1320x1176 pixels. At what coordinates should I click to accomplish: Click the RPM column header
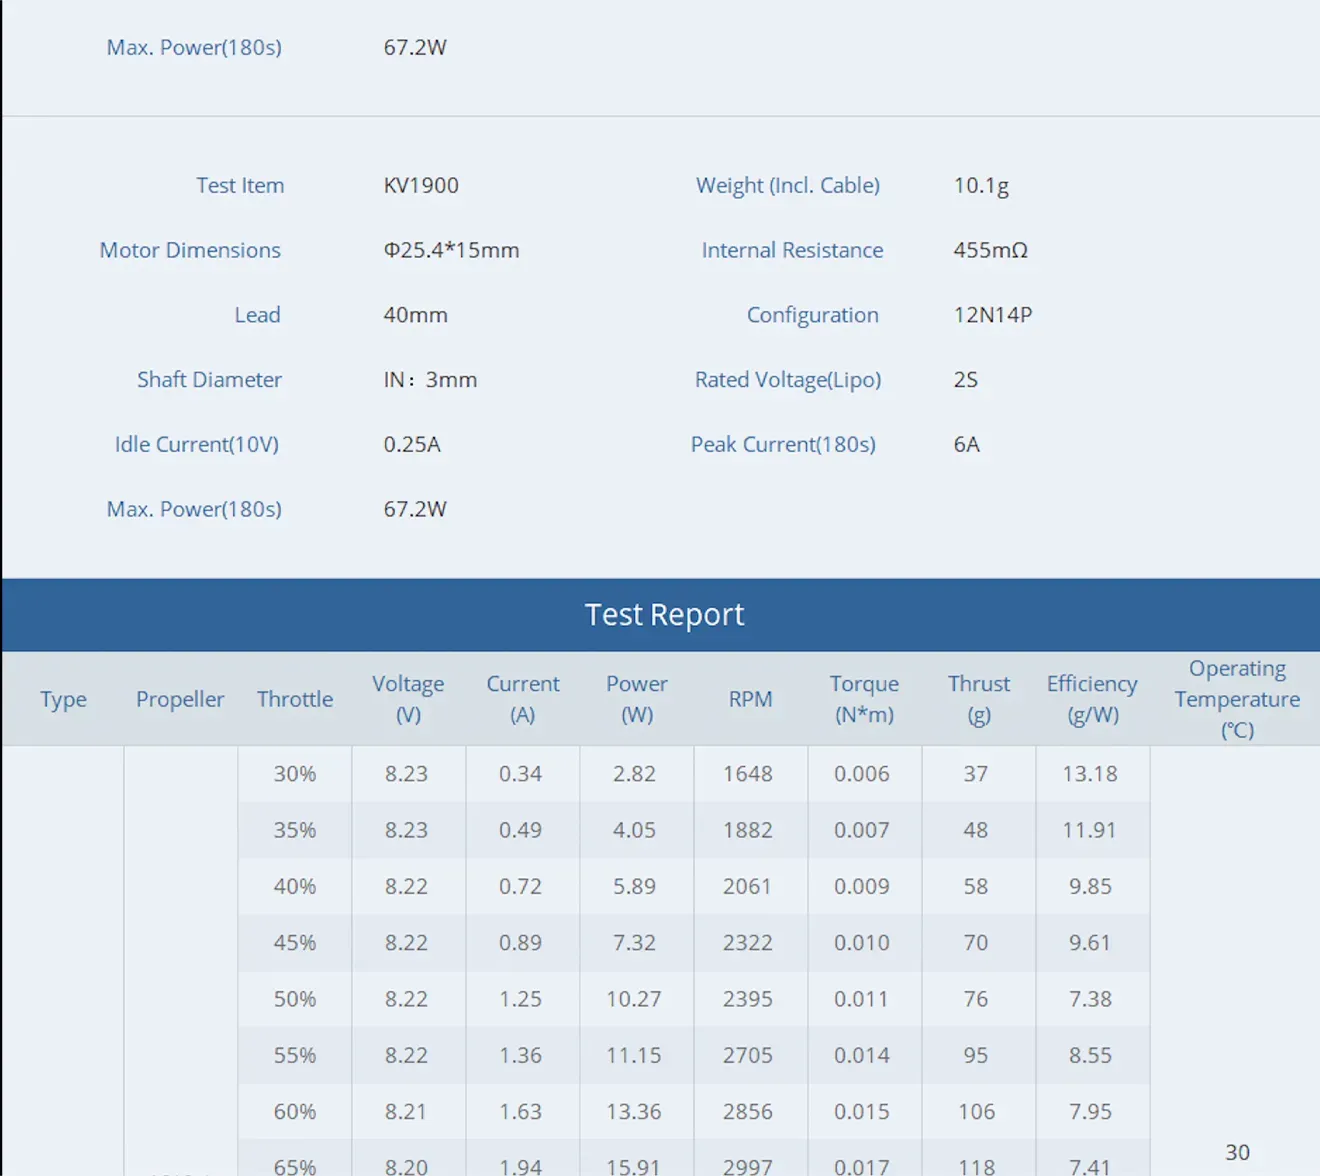tap(750, 699)
